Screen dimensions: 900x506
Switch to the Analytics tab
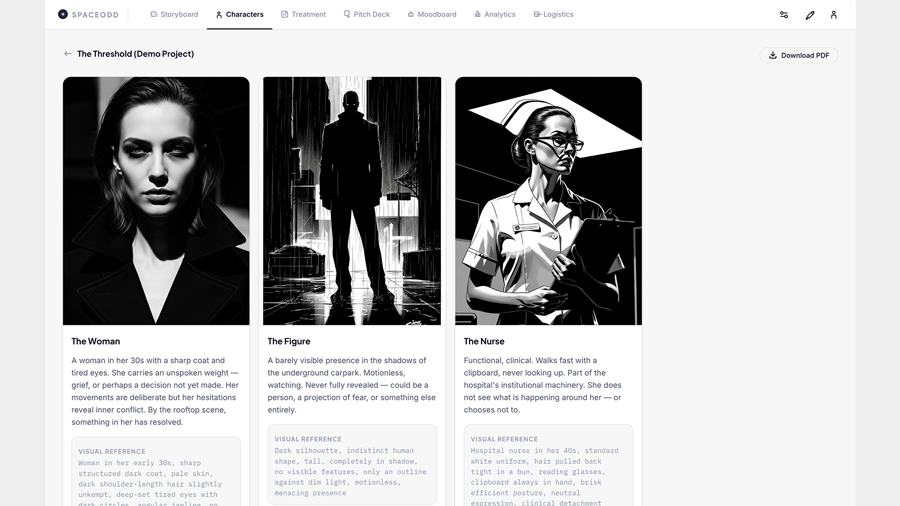(x=495, y=15)
